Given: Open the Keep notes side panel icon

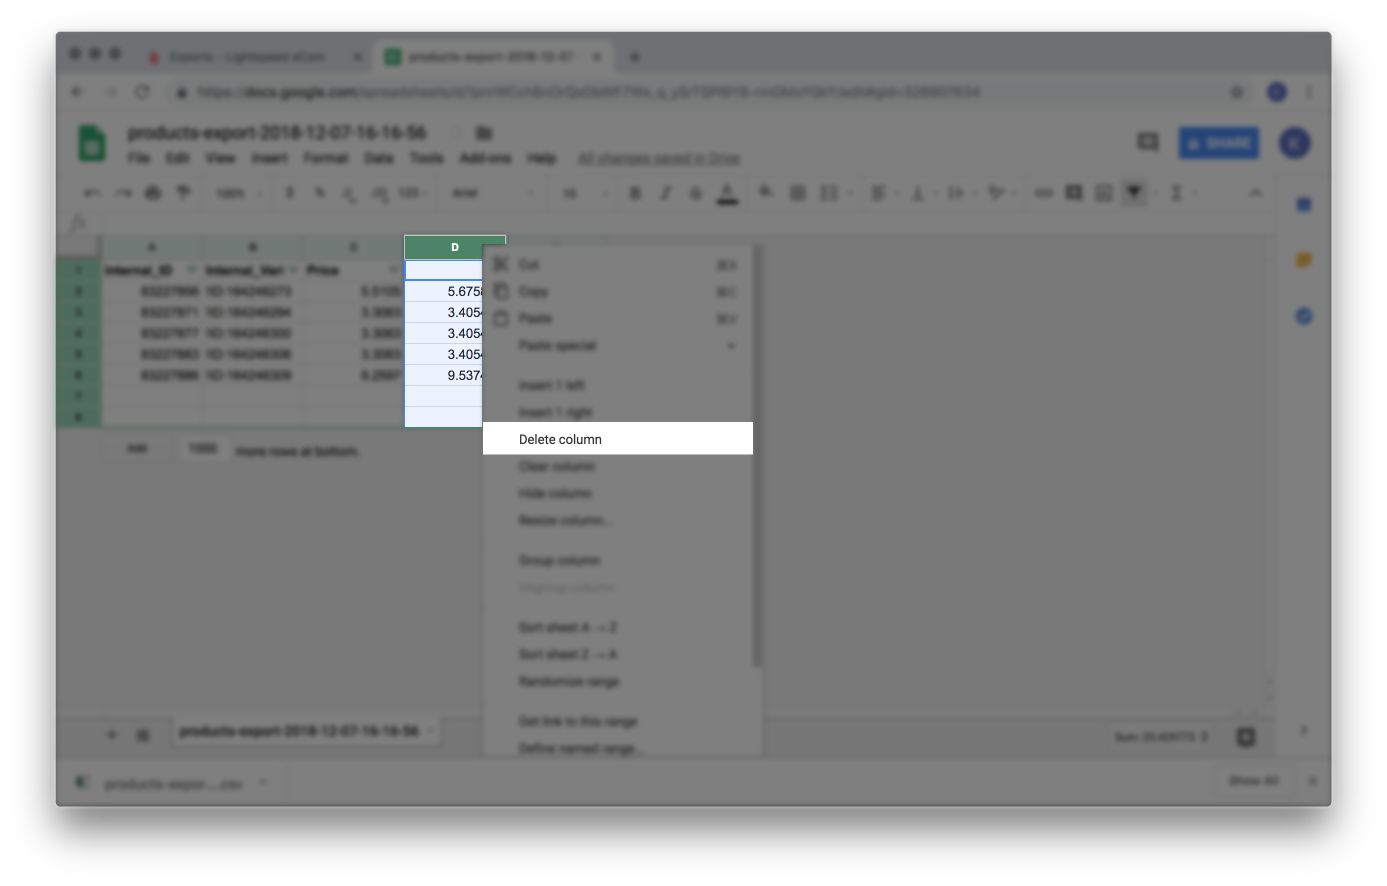Looking at the screenshot, I should [1304, 261].
